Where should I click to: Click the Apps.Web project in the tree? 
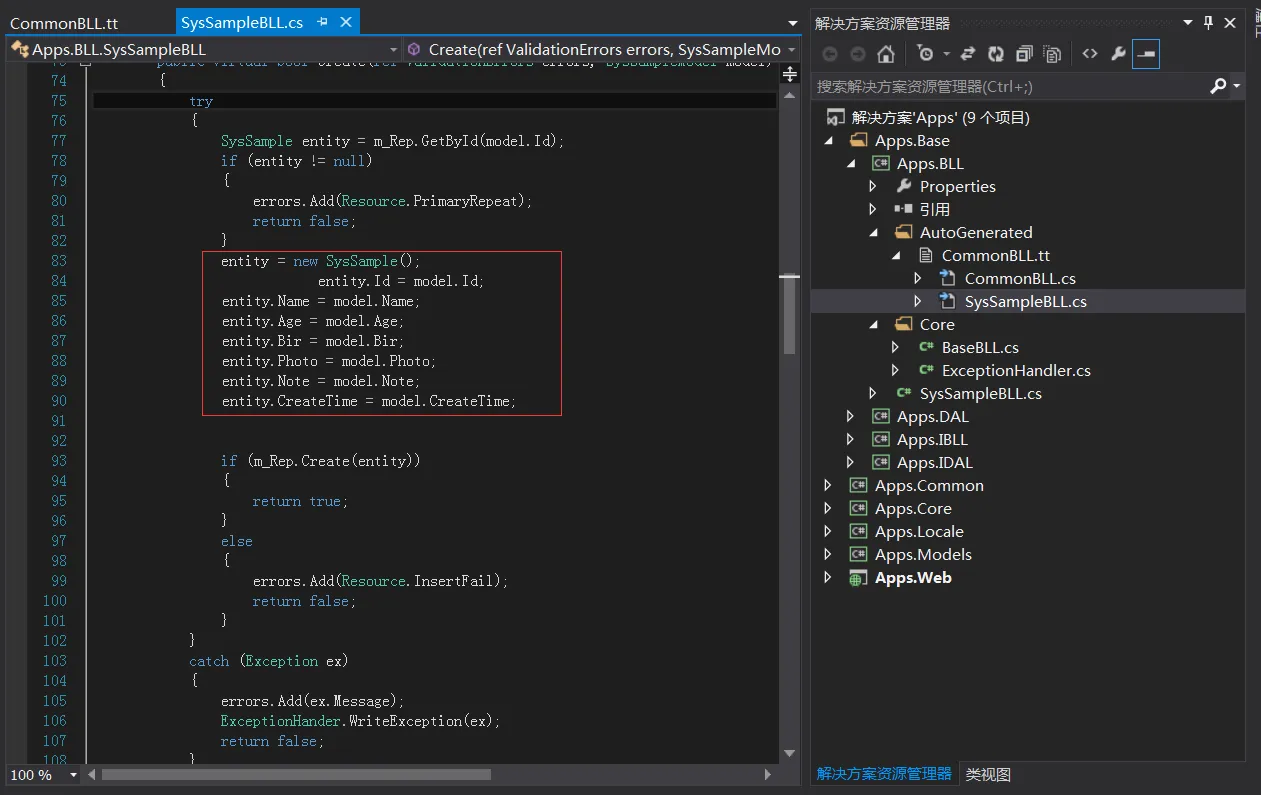click(913, 577)
